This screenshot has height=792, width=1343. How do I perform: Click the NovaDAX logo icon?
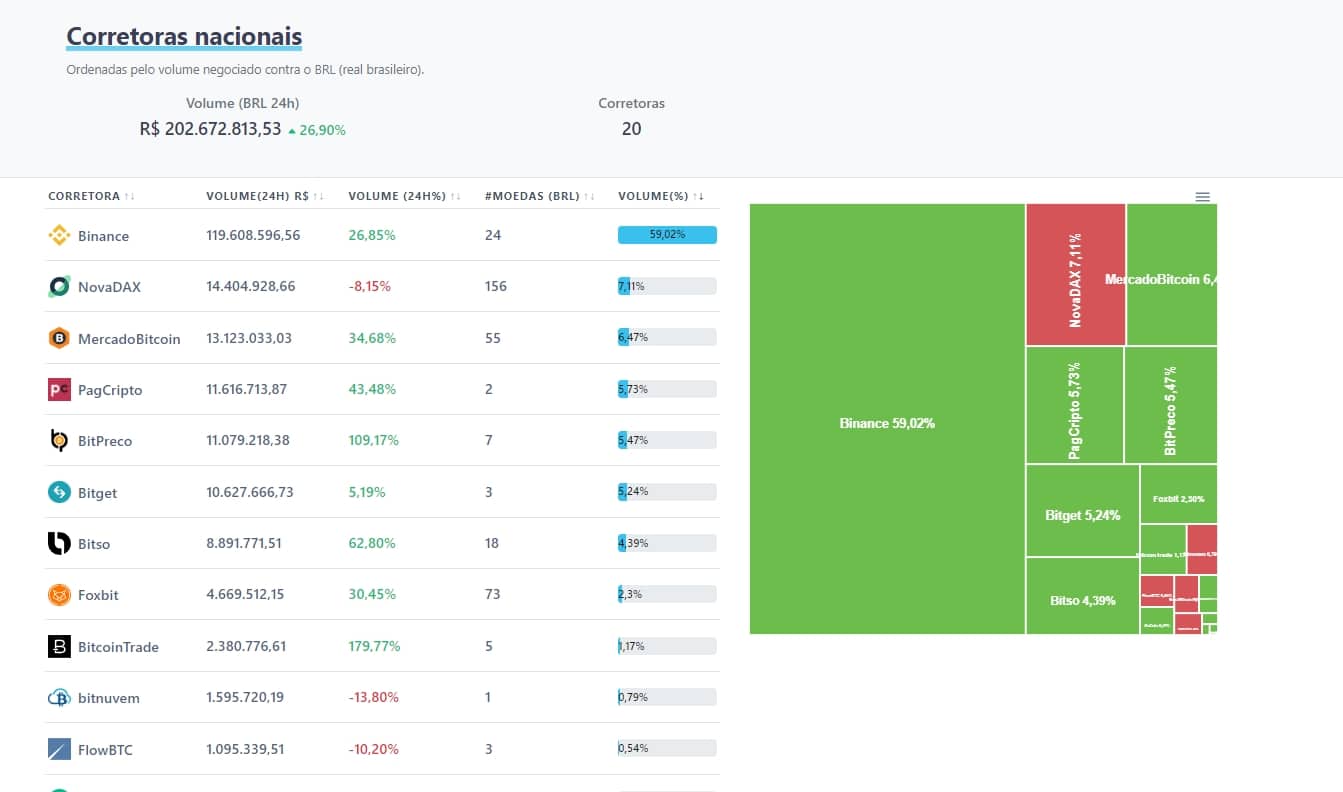[x=60, y=287]
